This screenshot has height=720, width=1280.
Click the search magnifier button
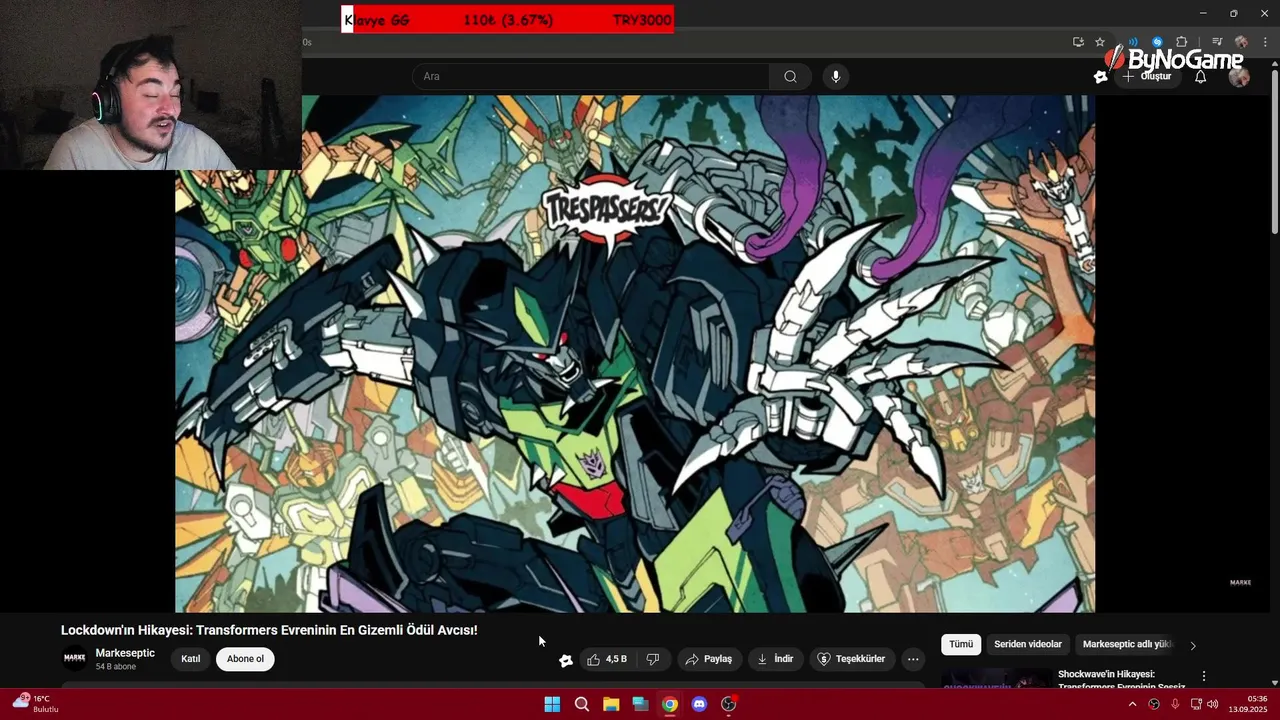coord(790,77)
